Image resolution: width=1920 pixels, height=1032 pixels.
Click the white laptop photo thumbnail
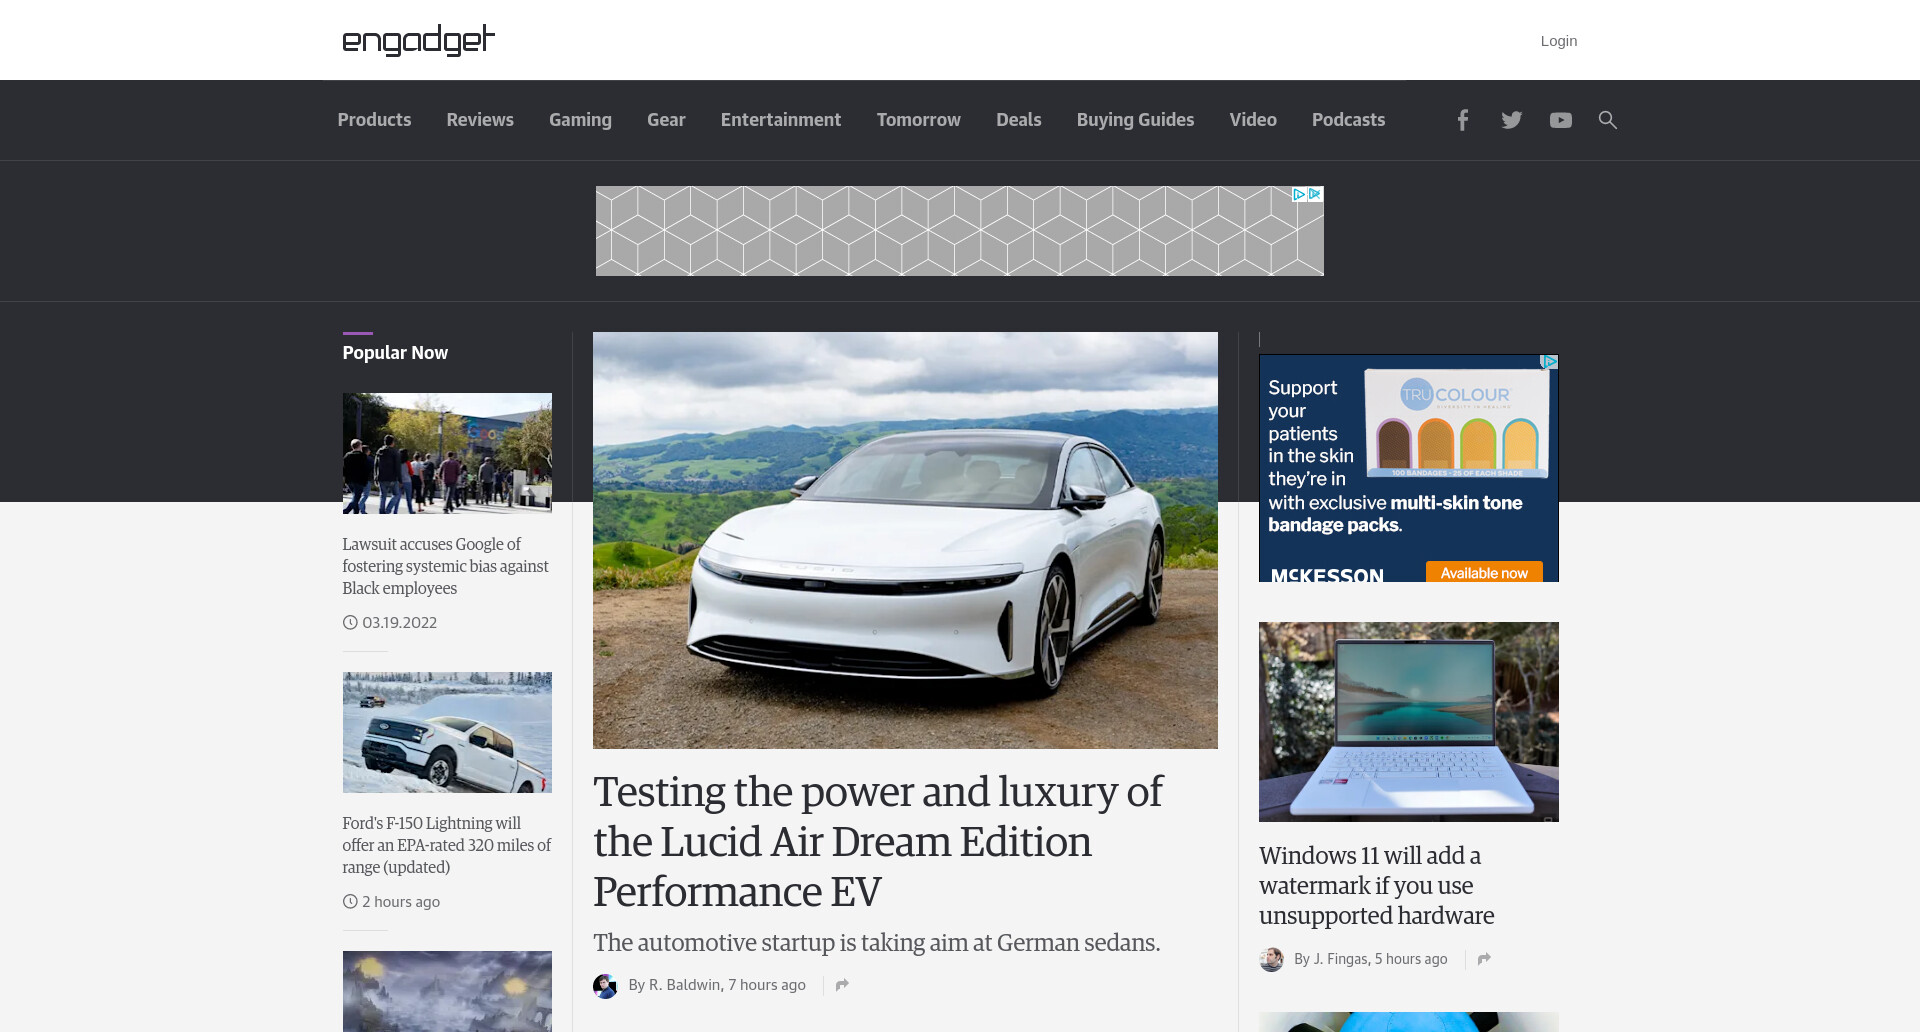click(1408, 722)
